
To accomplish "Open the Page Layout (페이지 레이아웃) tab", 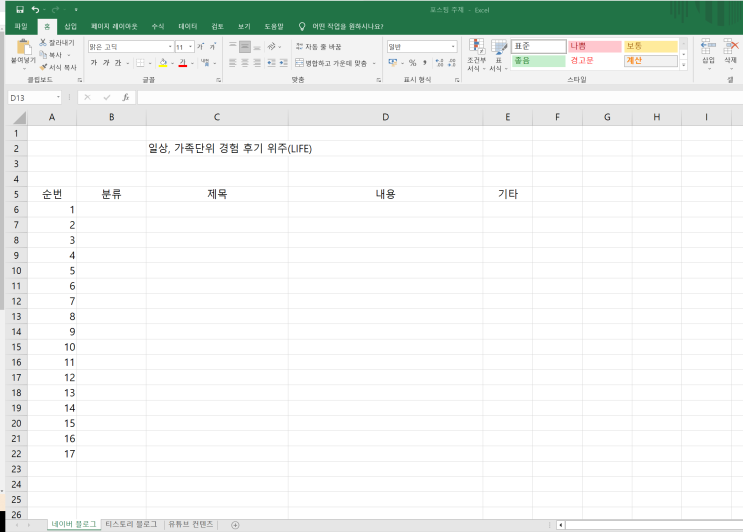I will 114,26.
